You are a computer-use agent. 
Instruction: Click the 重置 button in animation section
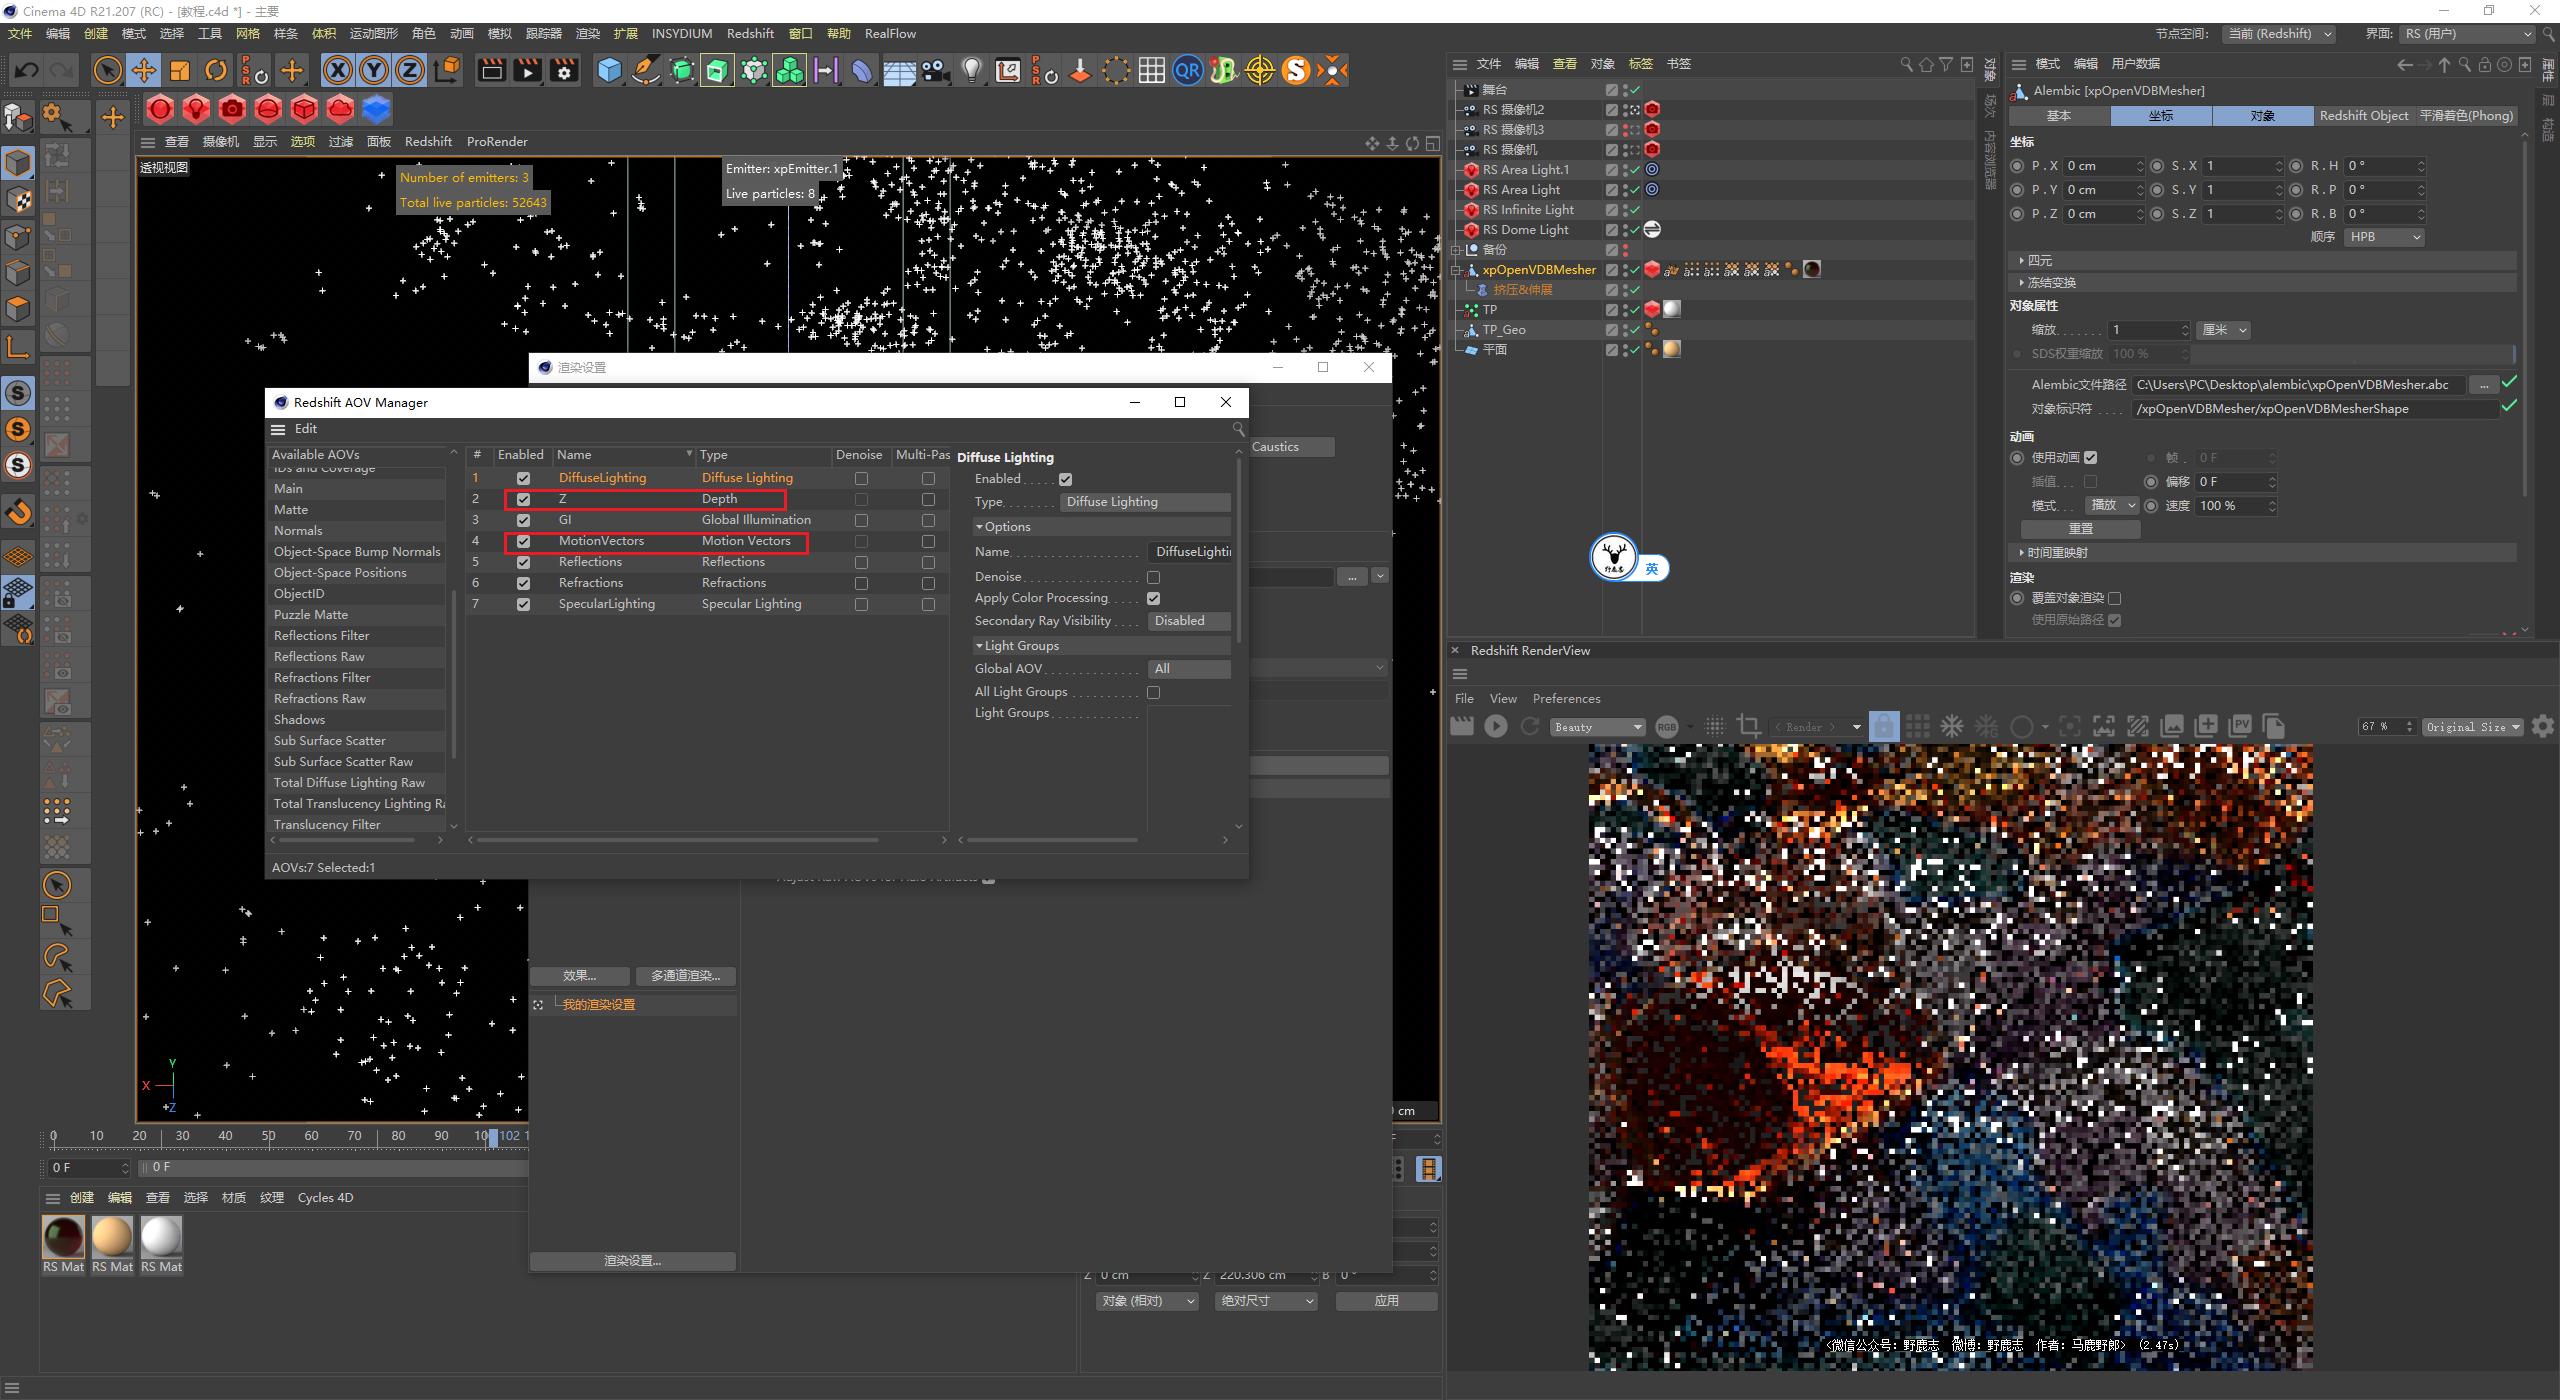coord(2080,529)
